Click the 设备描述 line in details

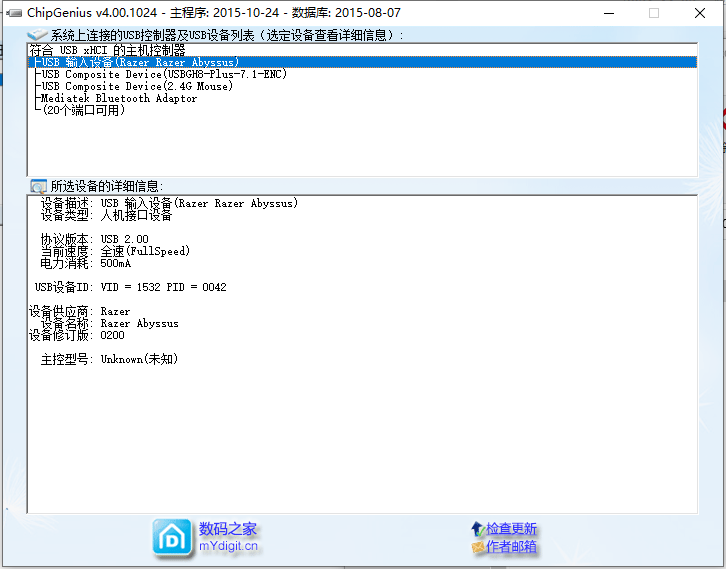[x=169, y=203]
